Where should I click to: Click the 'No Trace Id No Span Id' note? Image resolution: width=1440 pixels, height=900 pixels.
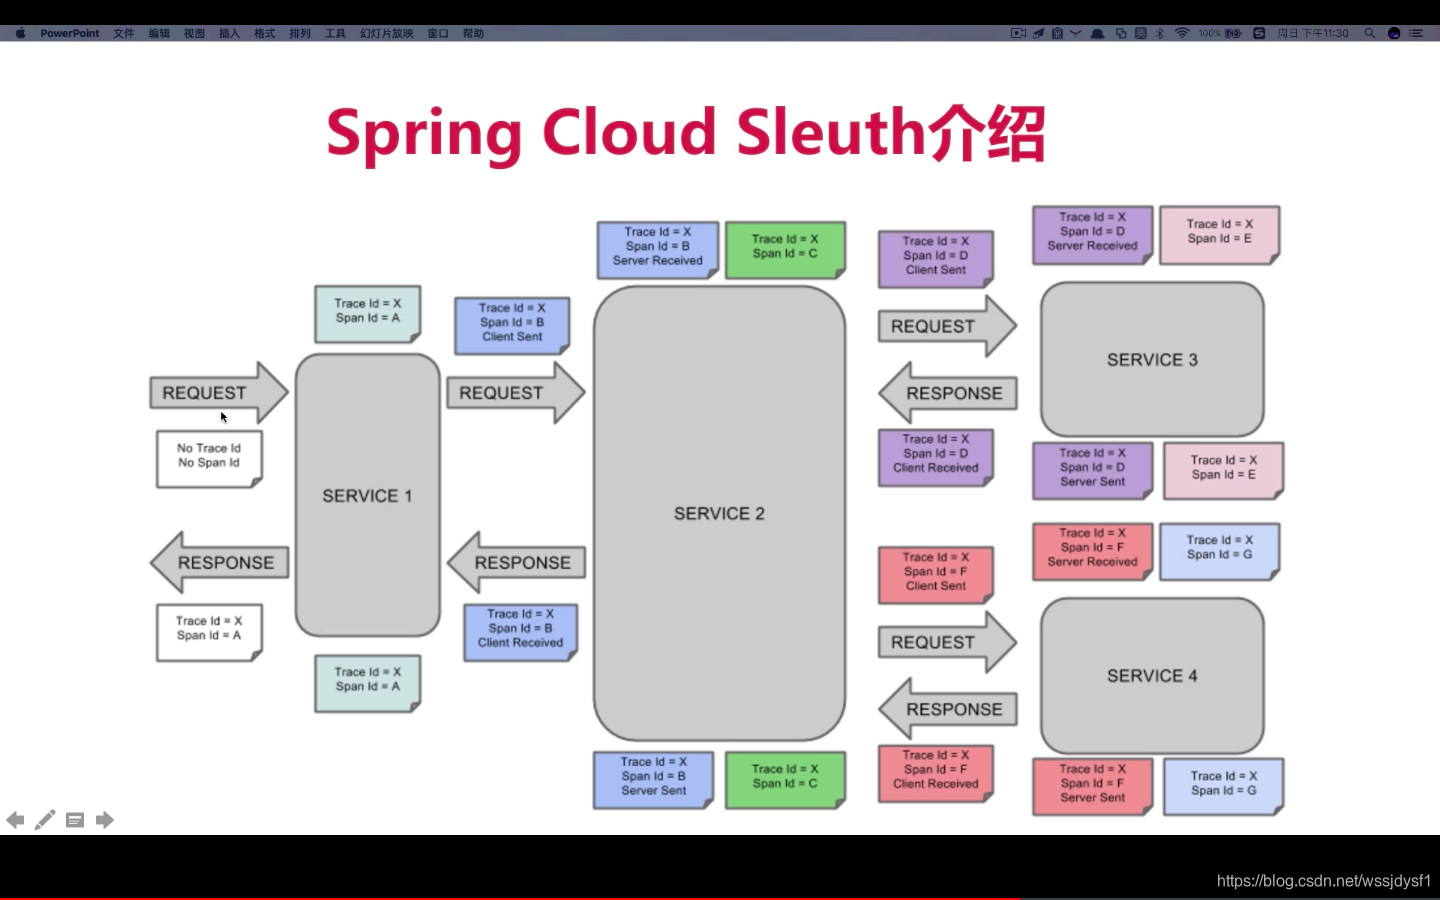[209, 458]
